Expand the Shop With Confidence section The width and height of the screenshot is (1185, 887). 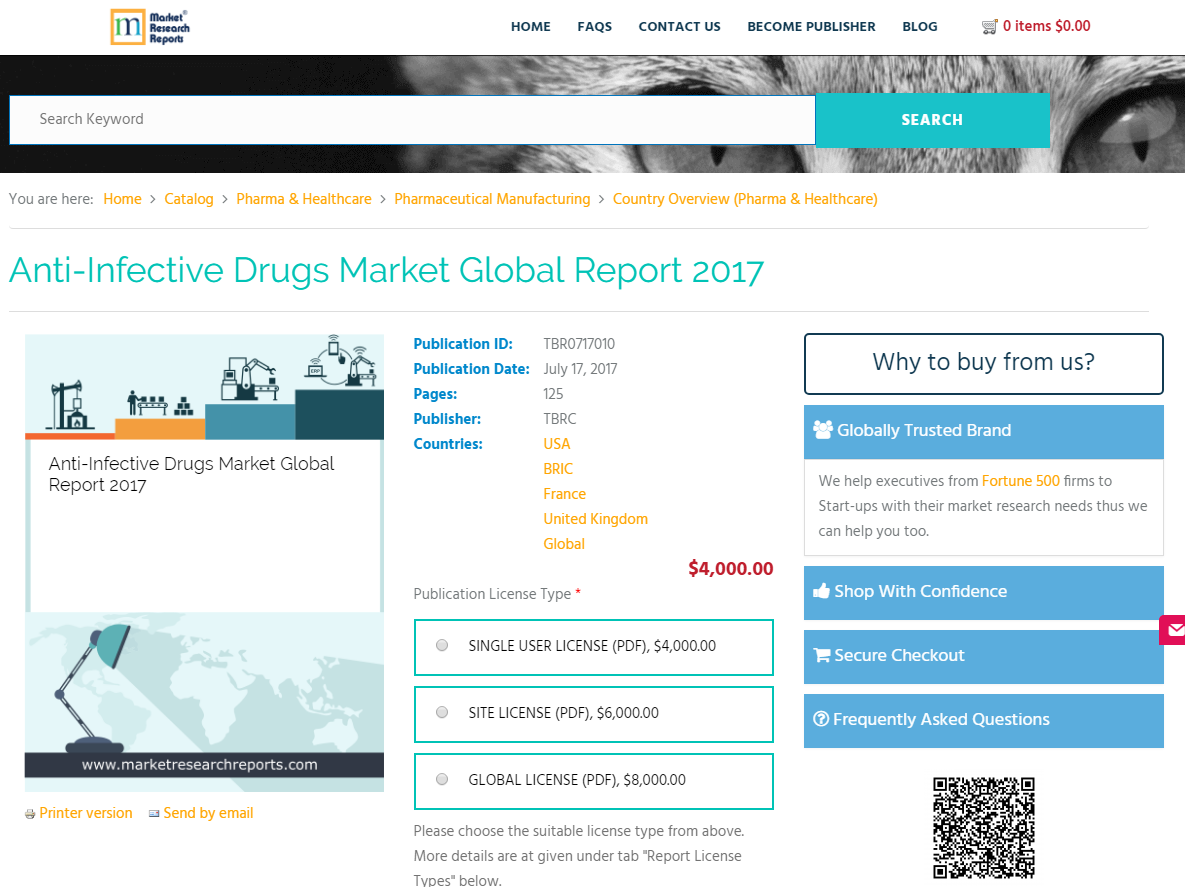pyautogui.click(x=983, y=590)
